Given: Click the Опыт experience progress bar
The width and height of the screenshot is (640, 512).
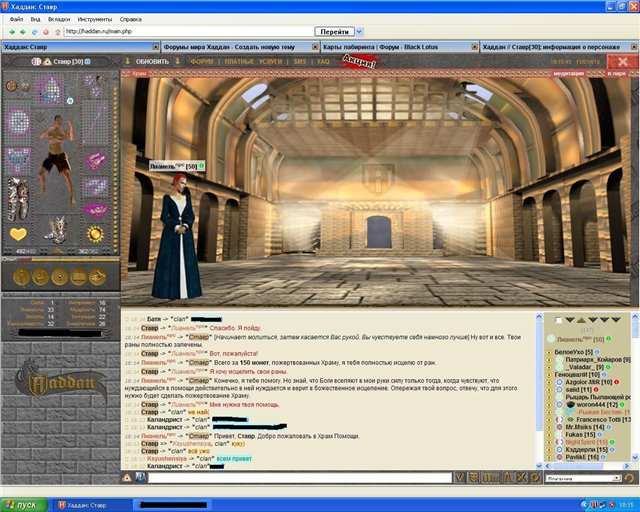Looking at the screenshot, I should pos(61,259).
